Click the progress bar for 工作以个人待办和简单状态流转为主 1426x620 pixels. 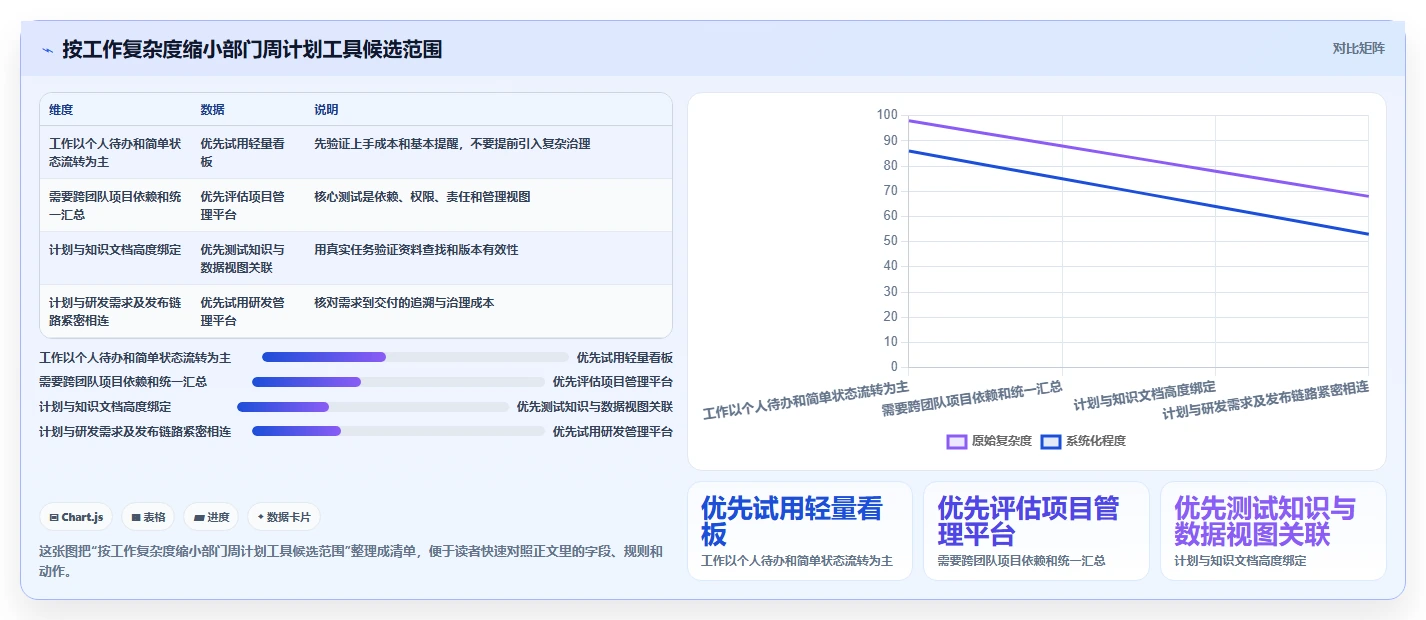[415, 357]
